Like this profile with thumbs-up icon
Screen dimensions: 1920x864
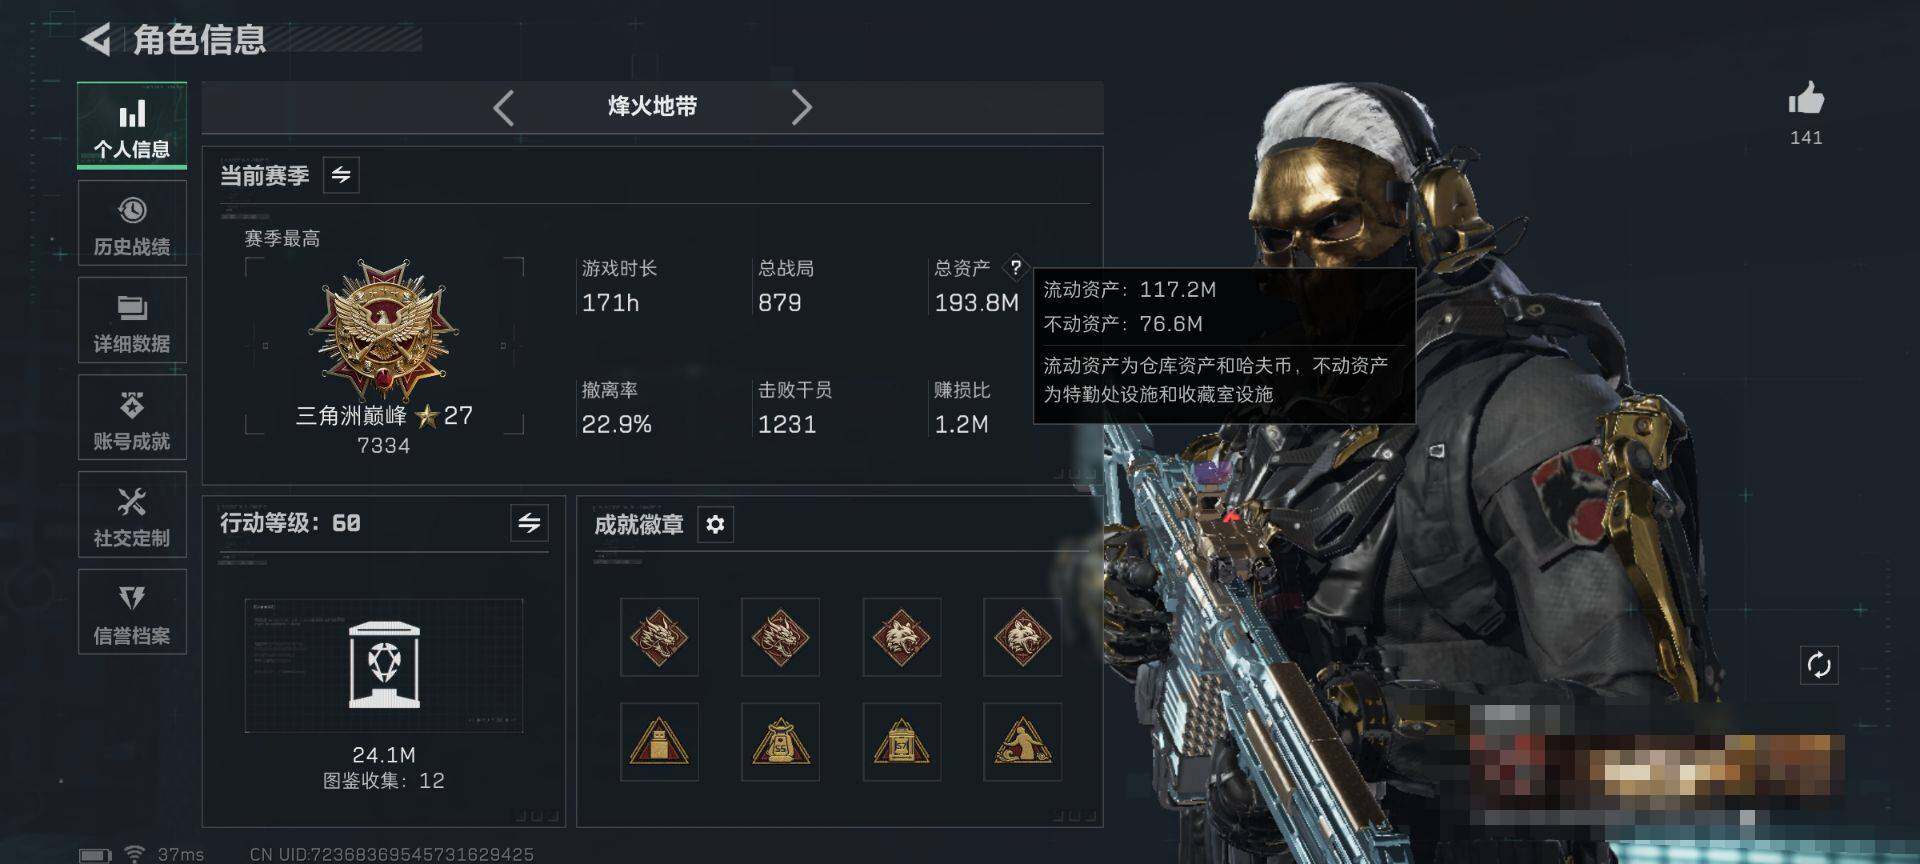(1806, 100)
